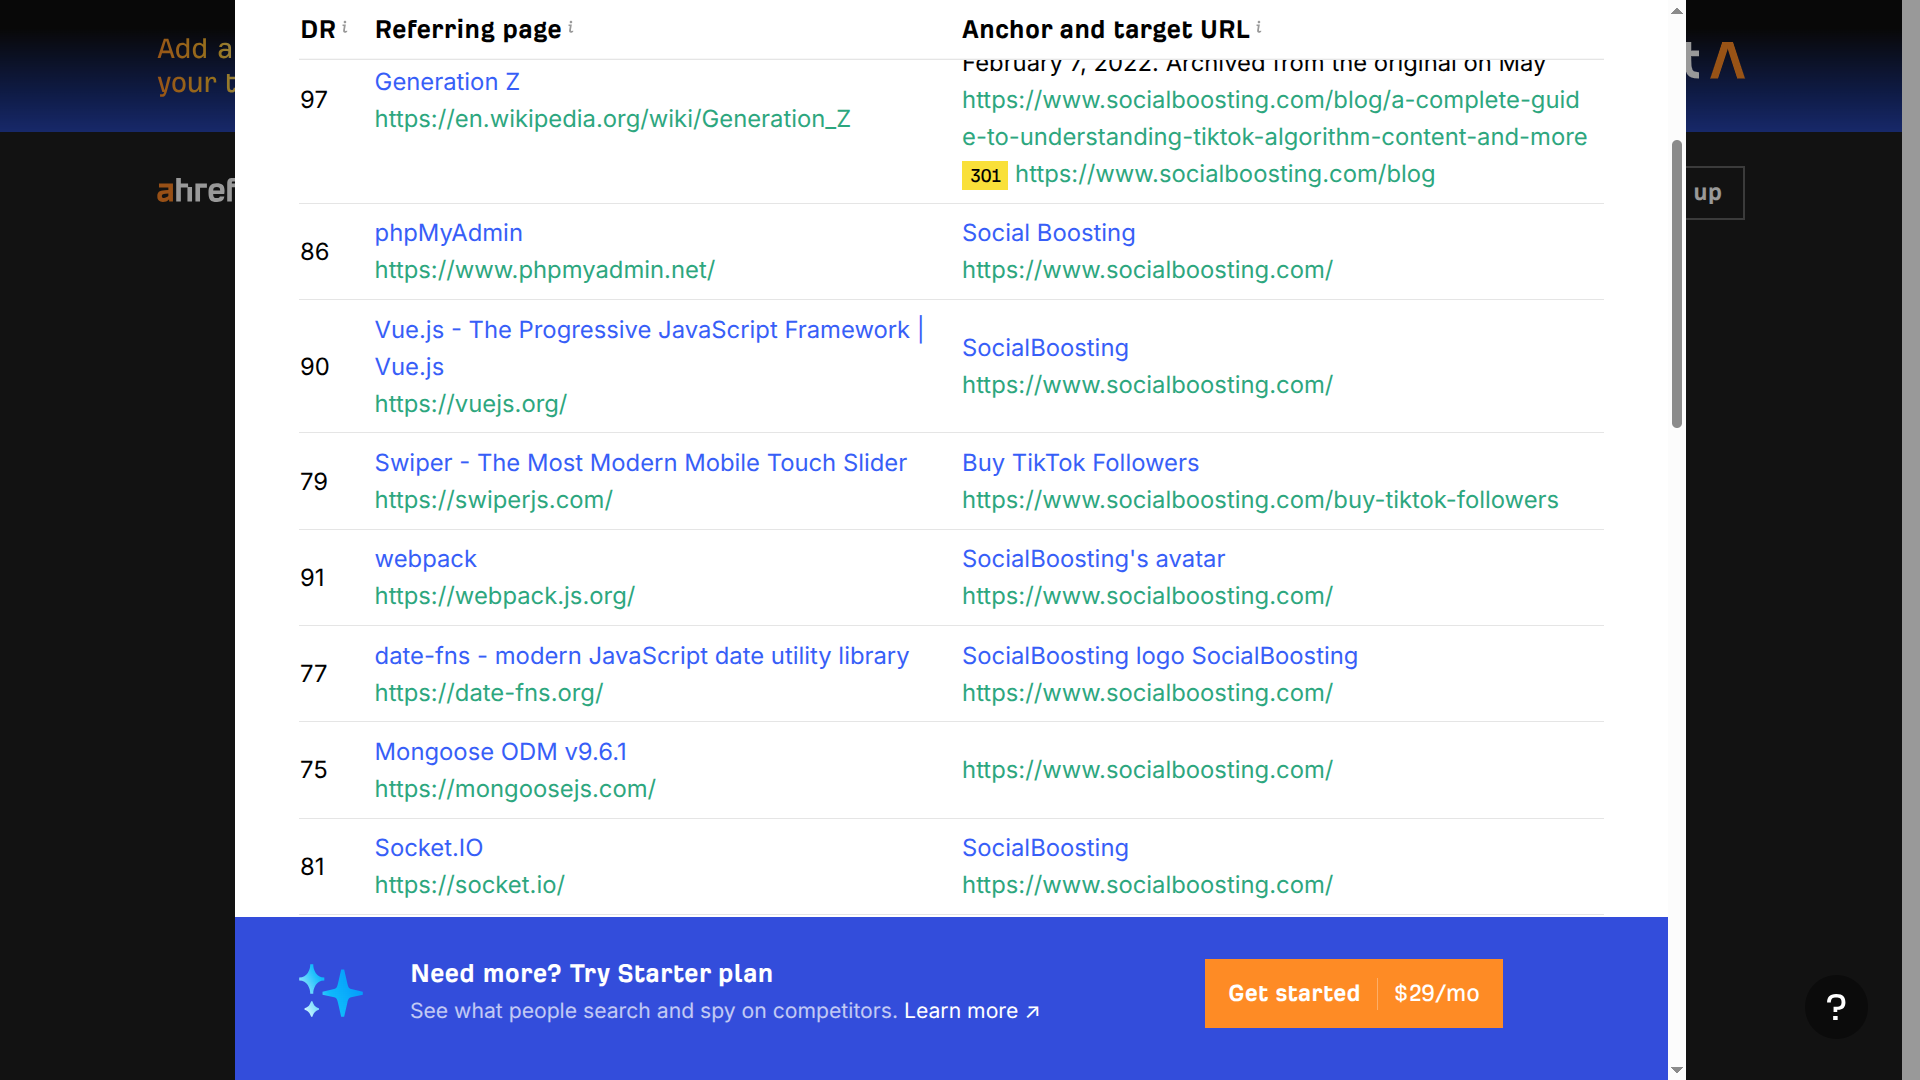Click the DR column info icon
The width and height of the screenshot is (1920, 1080).
[x=345, y=27]
